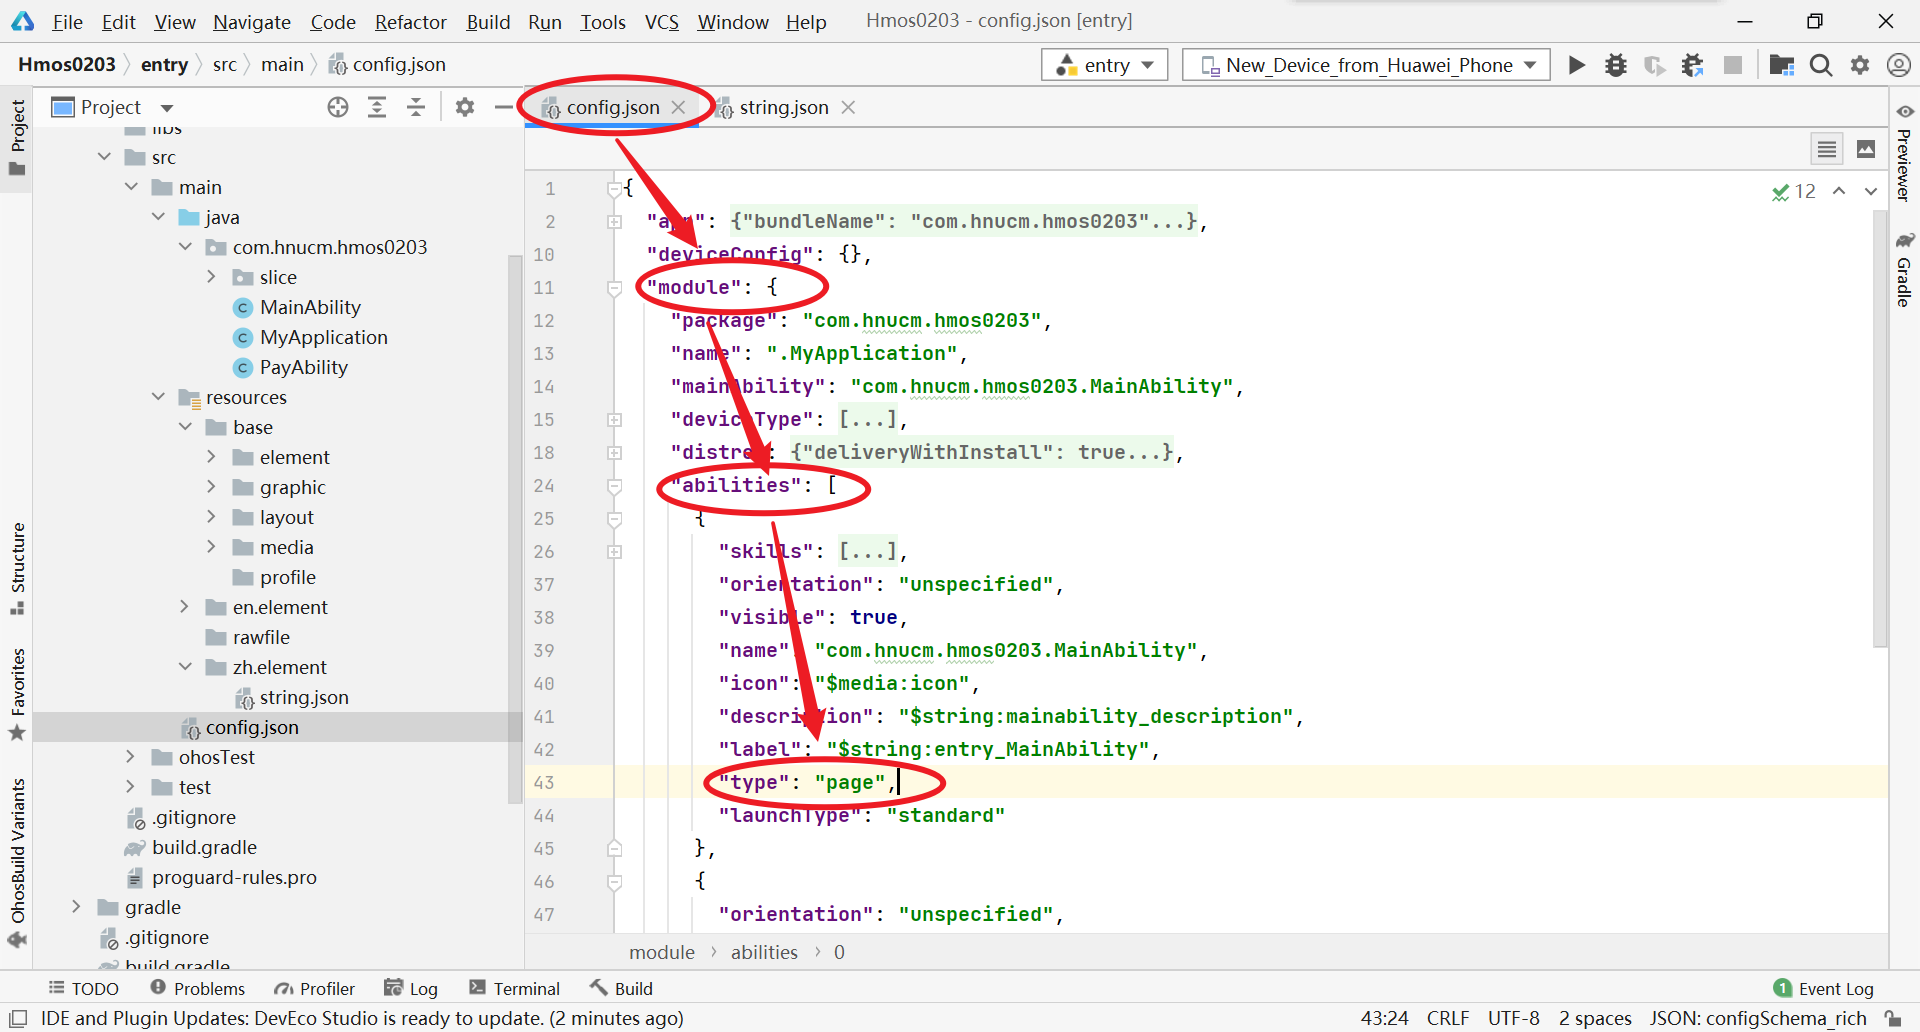Viewport: 1920px width, 1032px height.
Task: Open the Build tool window
Action: click(621, 988)
